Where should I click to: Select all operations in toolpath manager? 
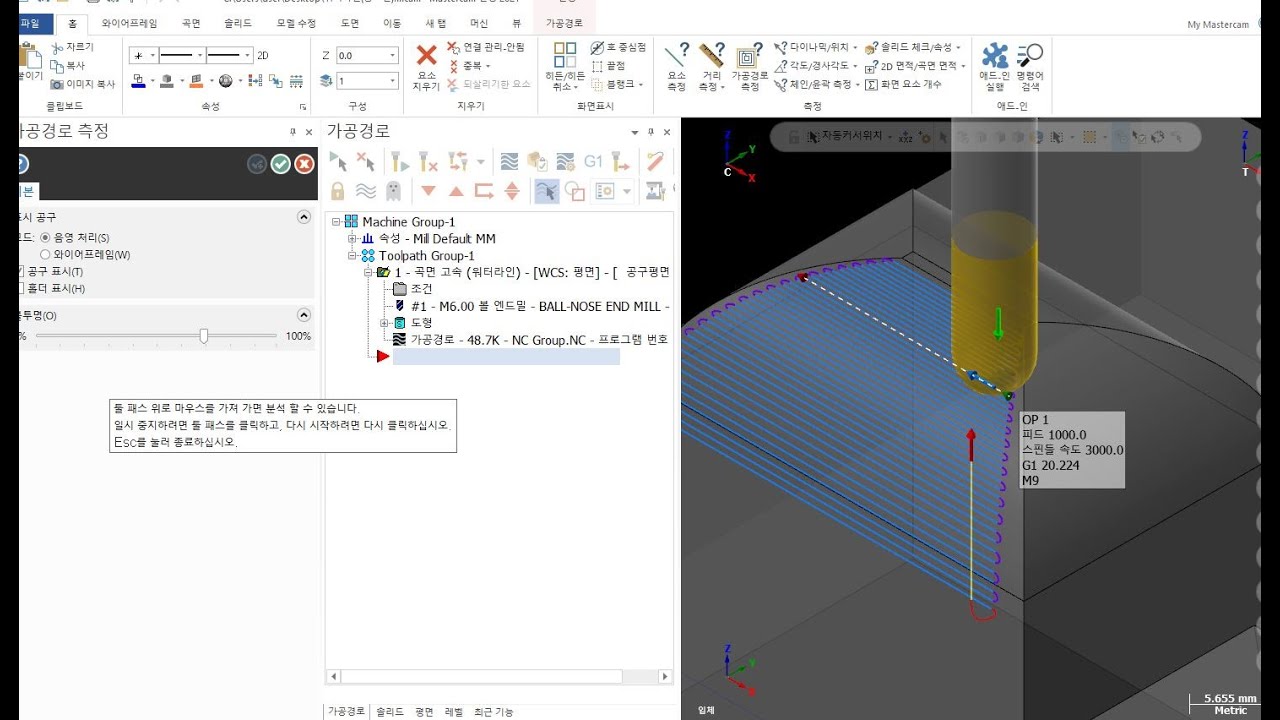pos(338,162)
